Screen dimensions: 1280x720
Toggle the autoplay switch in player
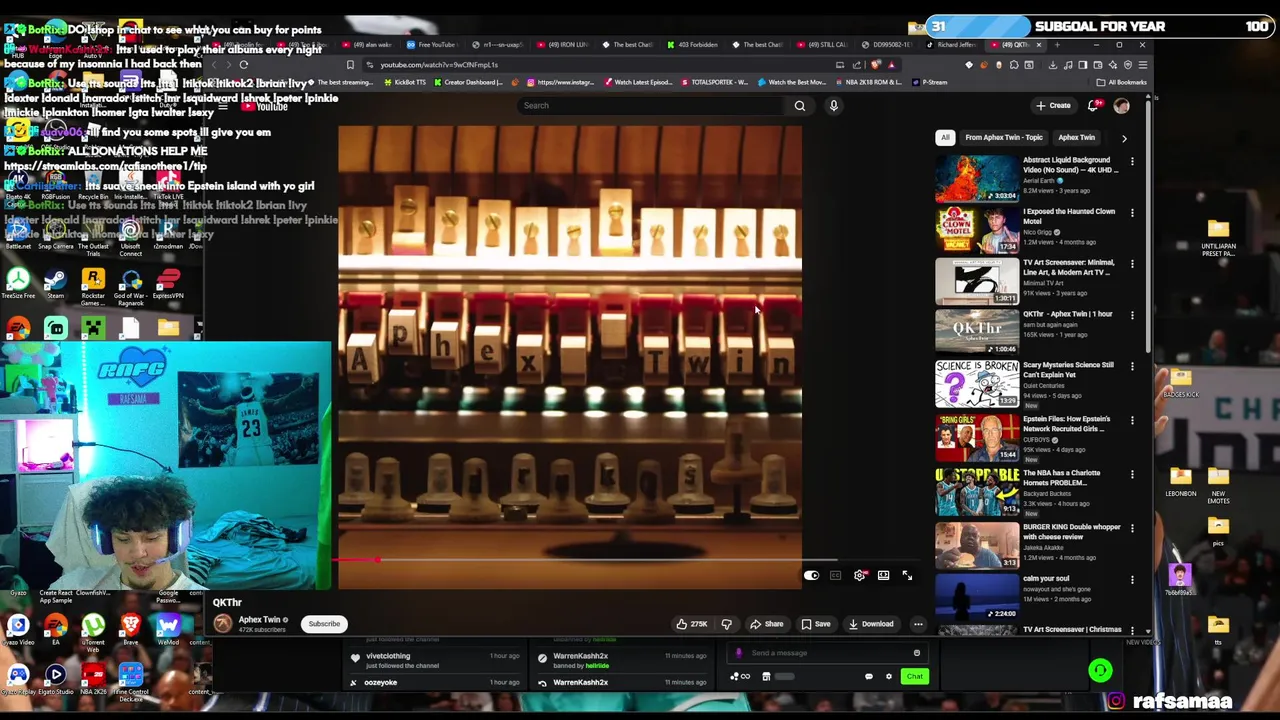(x=812, y=575)
